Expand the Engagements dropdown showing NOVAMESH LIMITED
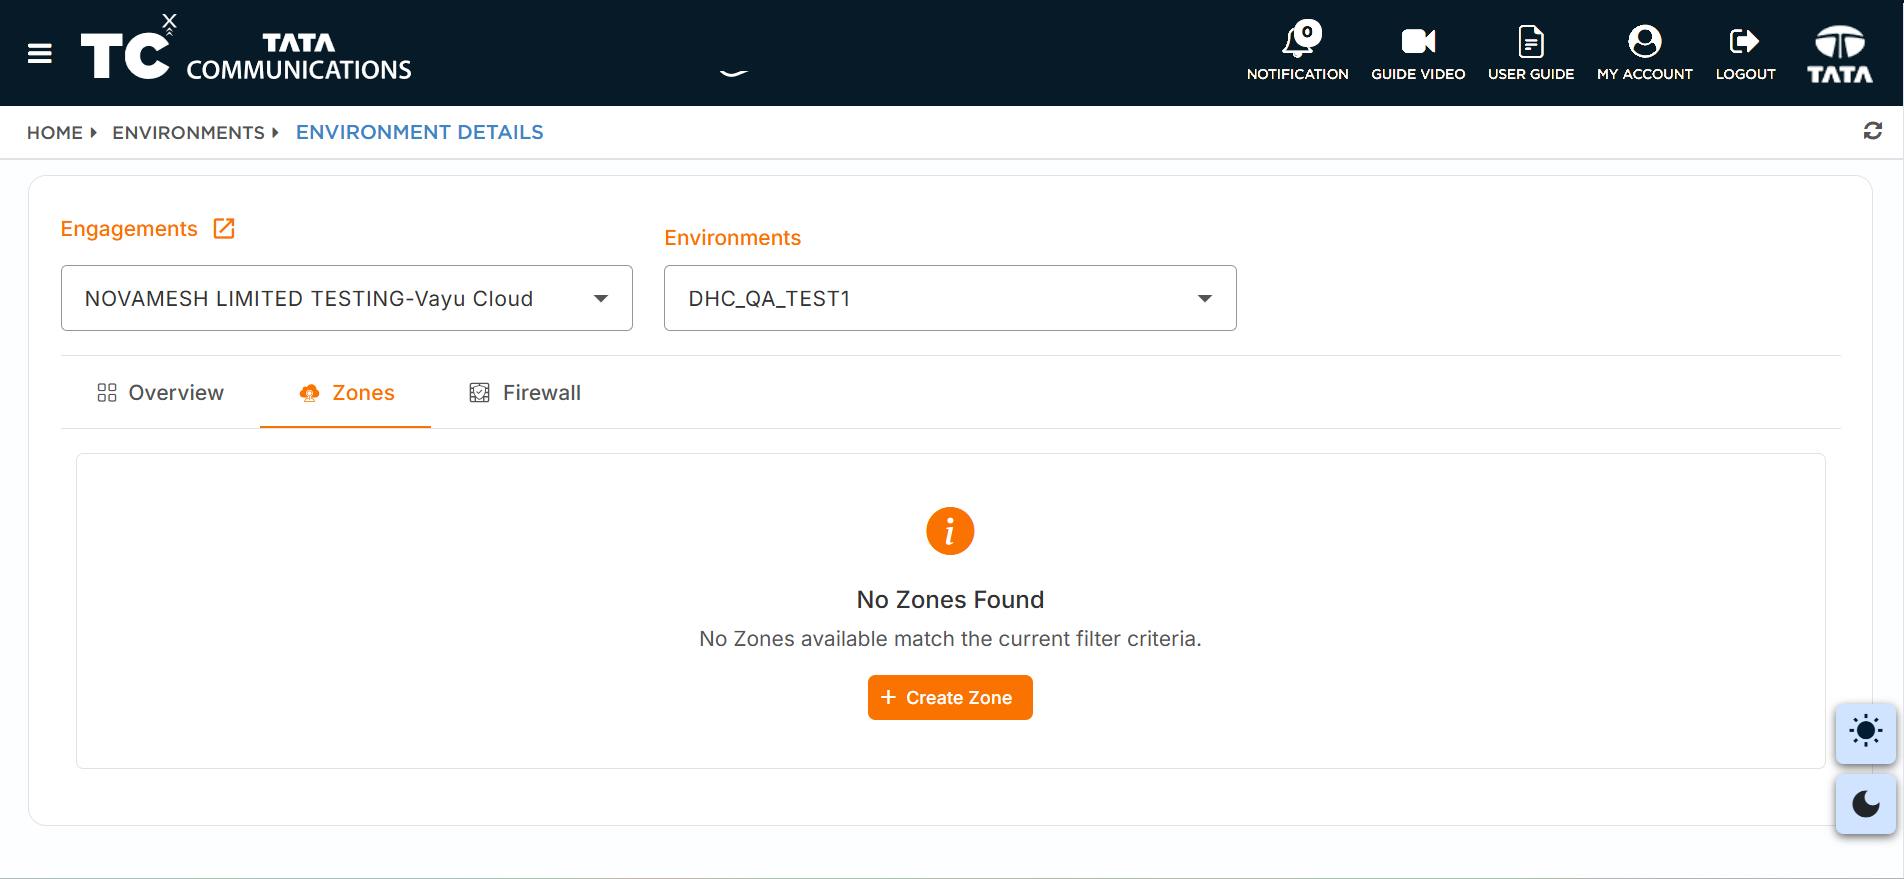The width and height of the screenshot is (1904, 879). (347, 298)
